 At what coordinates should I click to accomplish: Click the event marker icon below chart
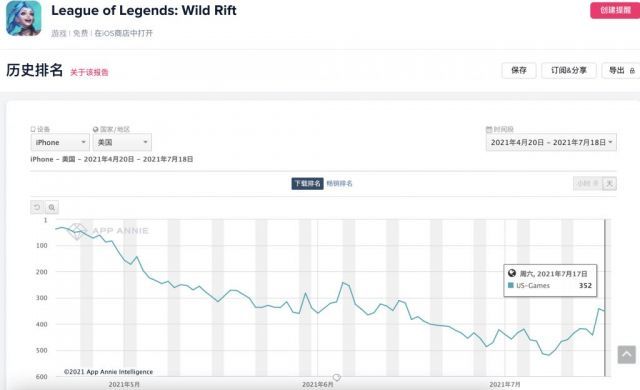click(x=336, y=377)
